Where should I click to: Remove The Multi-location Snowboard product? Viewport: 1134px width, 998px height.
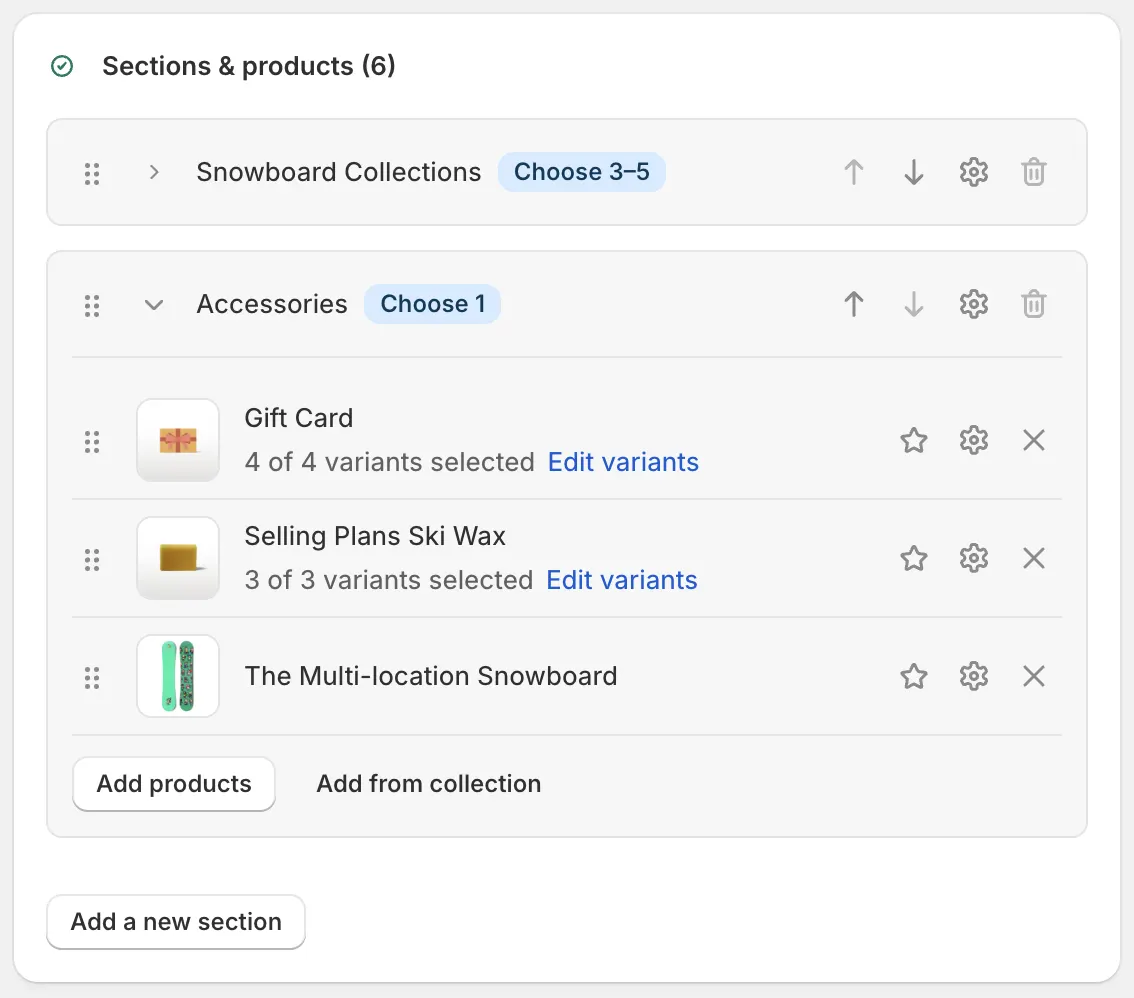tap(1033, 676)
